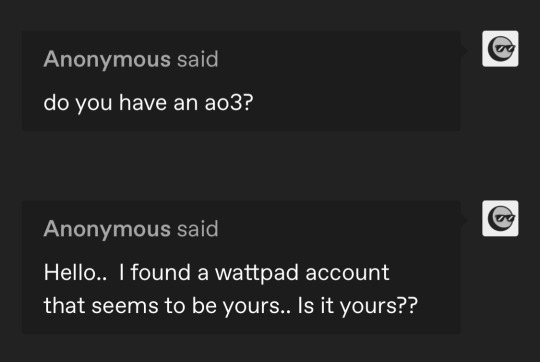Viewport: 540px width, 362px height.
Task: Click the word "said" in the first ask
Action: coord(198,59)
